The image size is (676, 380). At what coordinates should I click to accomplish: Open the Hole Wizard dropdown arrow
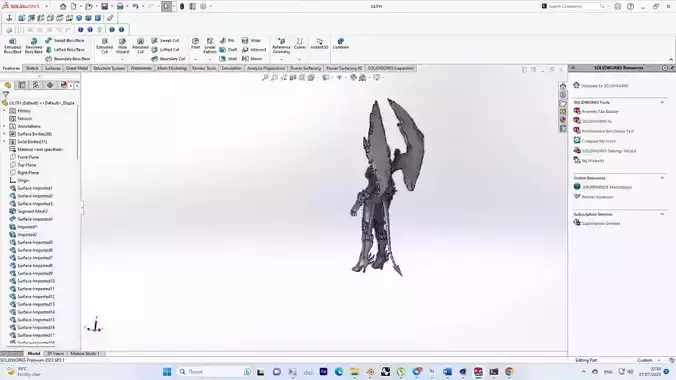tap(122, 59)
